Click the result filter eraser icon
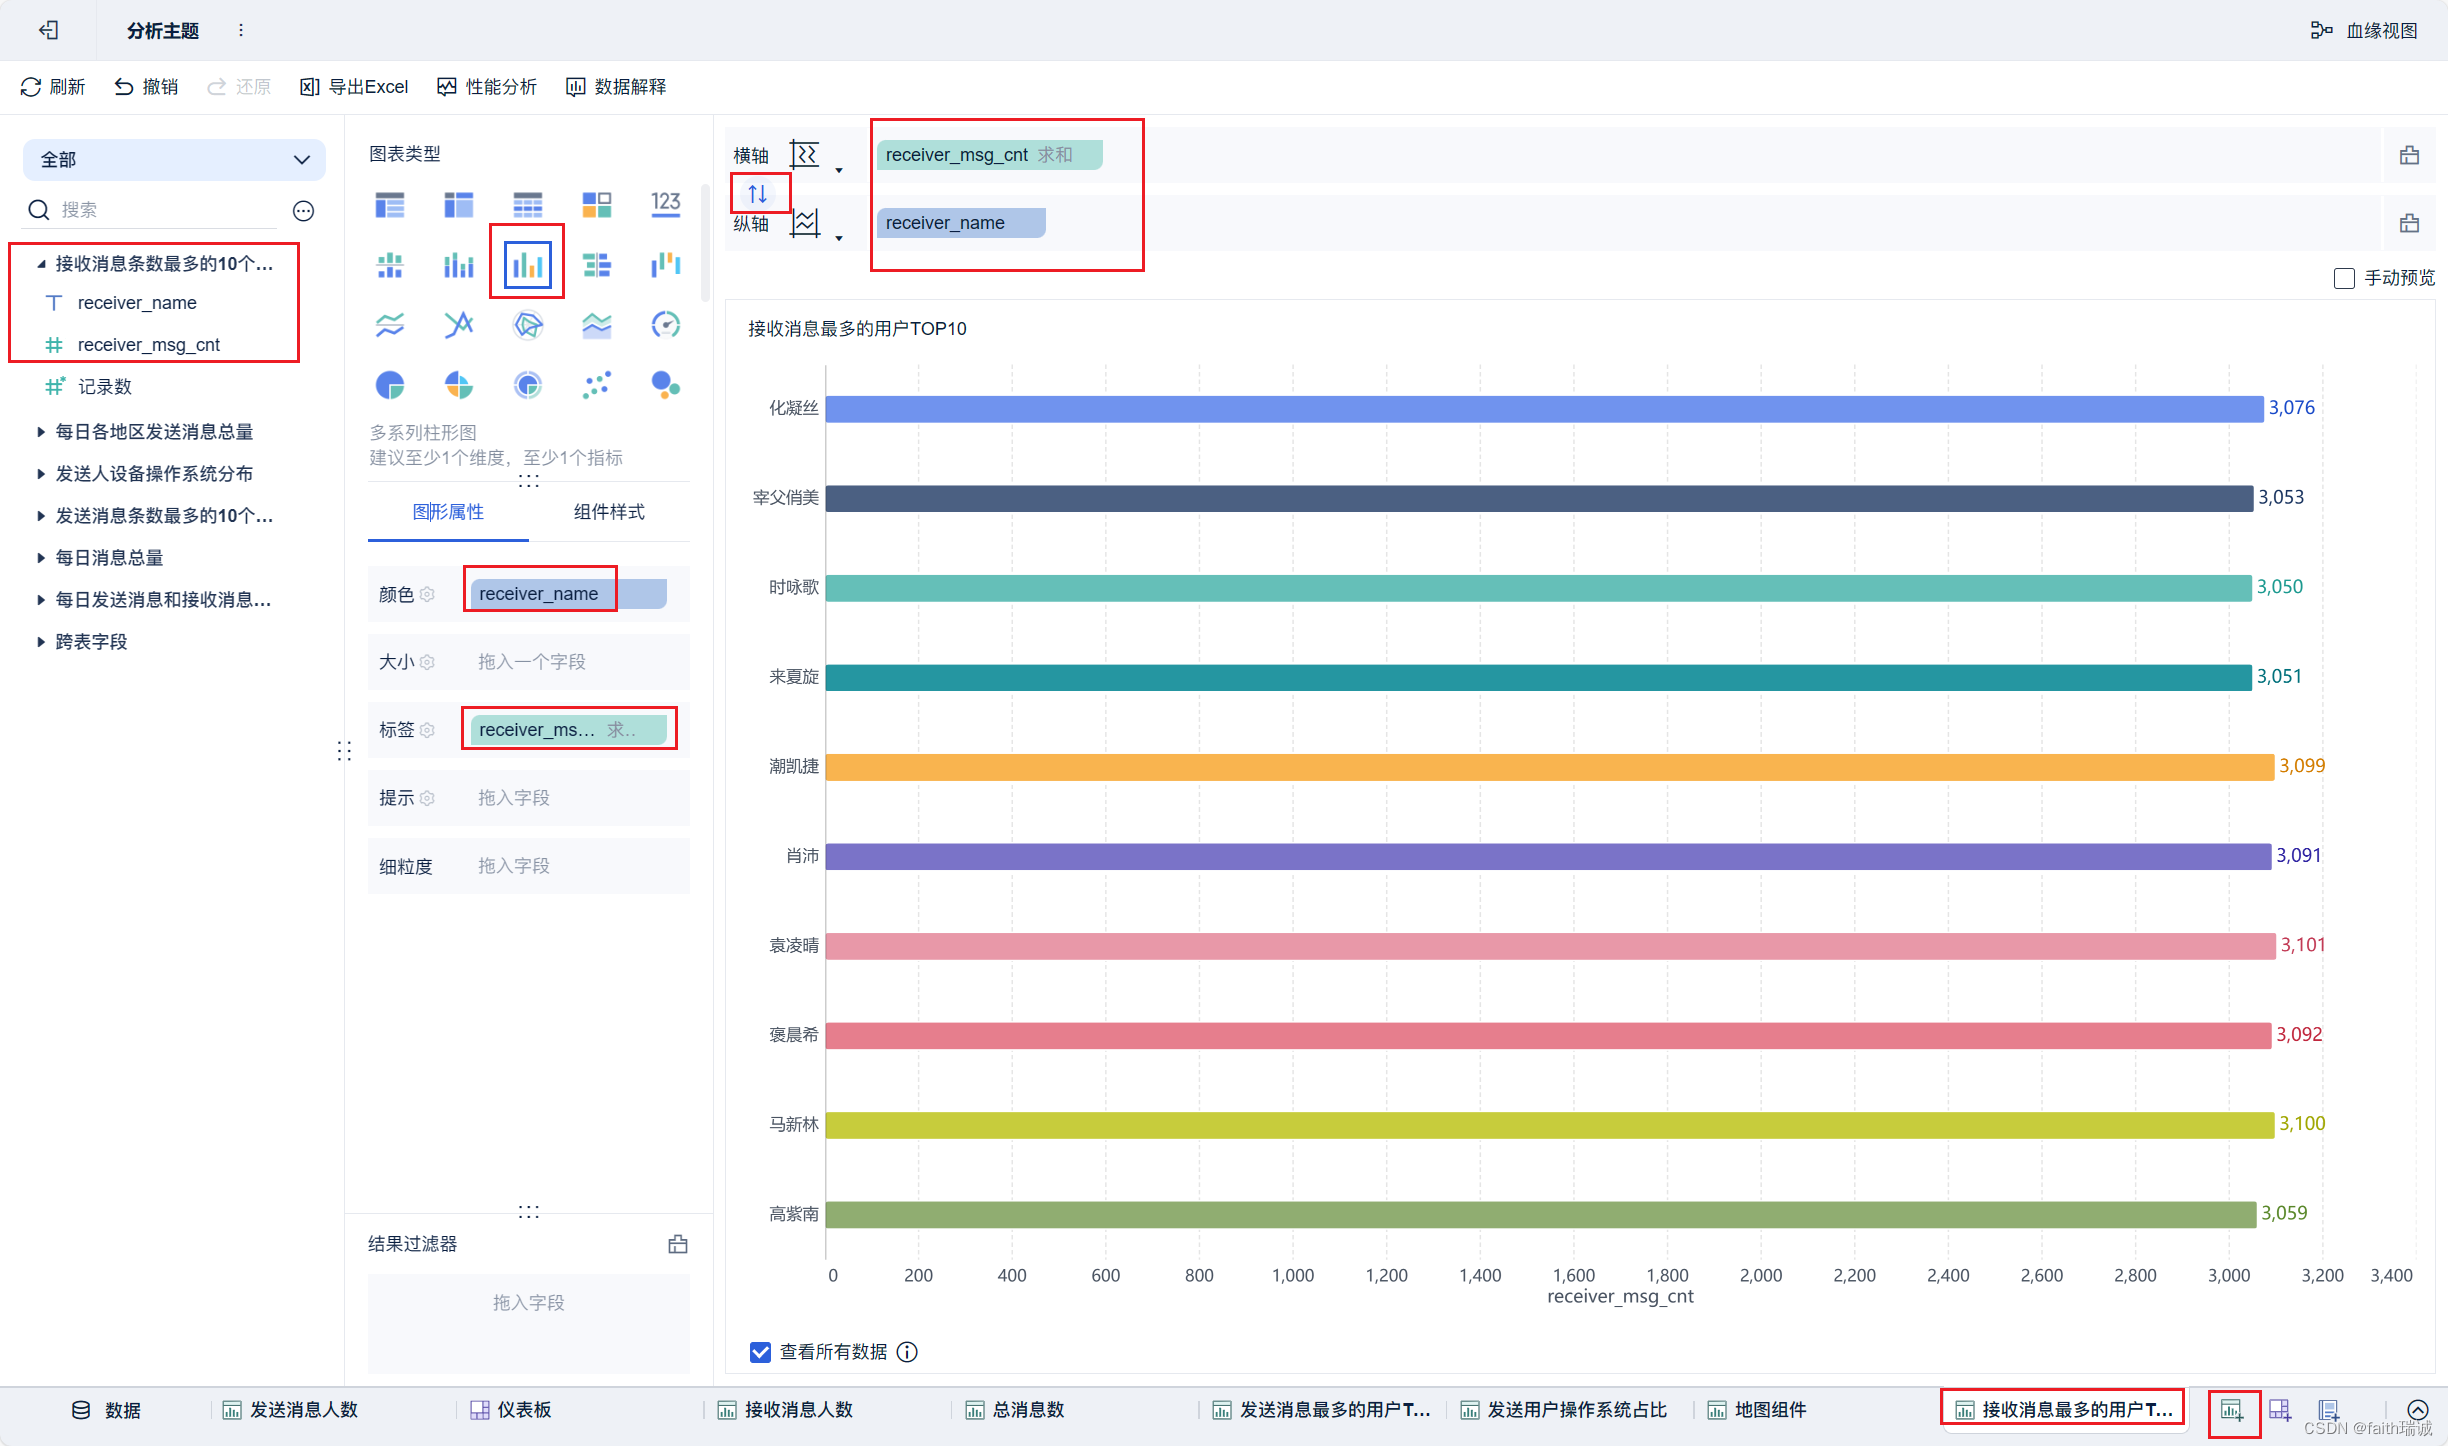This screenshot has width=2448, height=1446. pyautogui.click(x=678, y=1244)
